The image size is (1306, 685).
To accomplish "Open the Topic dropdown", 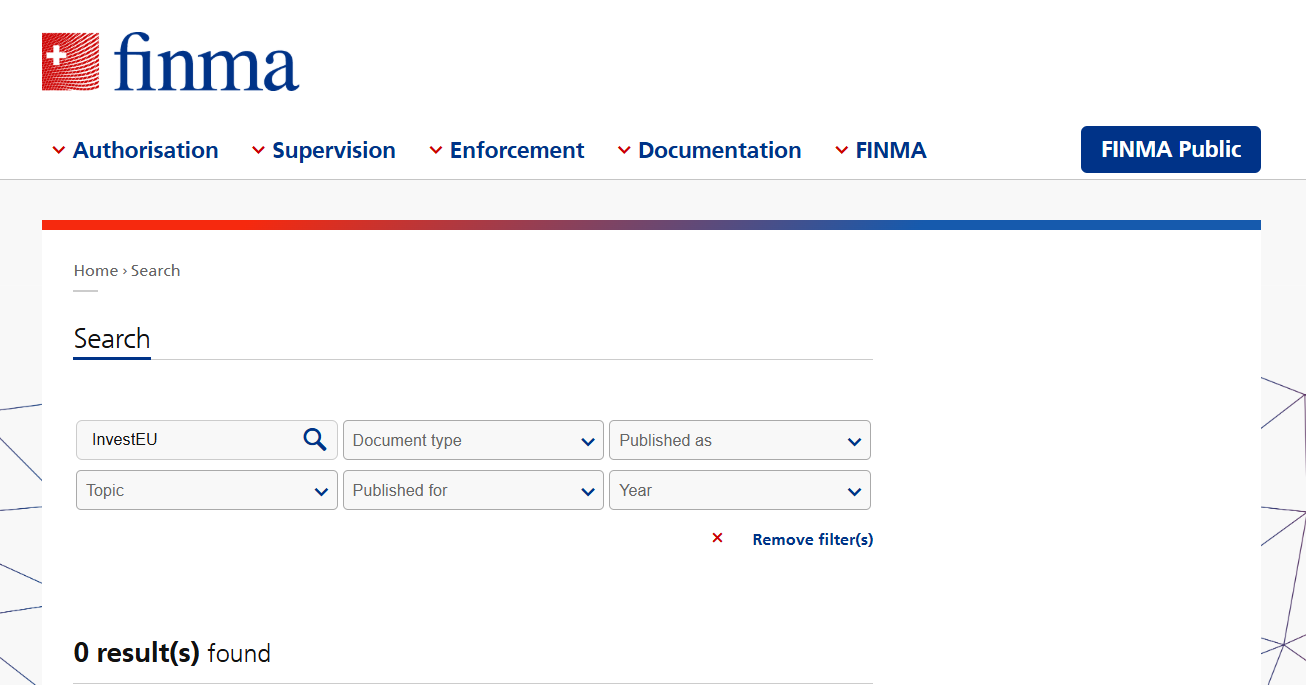I will click(x=206, y=490).
